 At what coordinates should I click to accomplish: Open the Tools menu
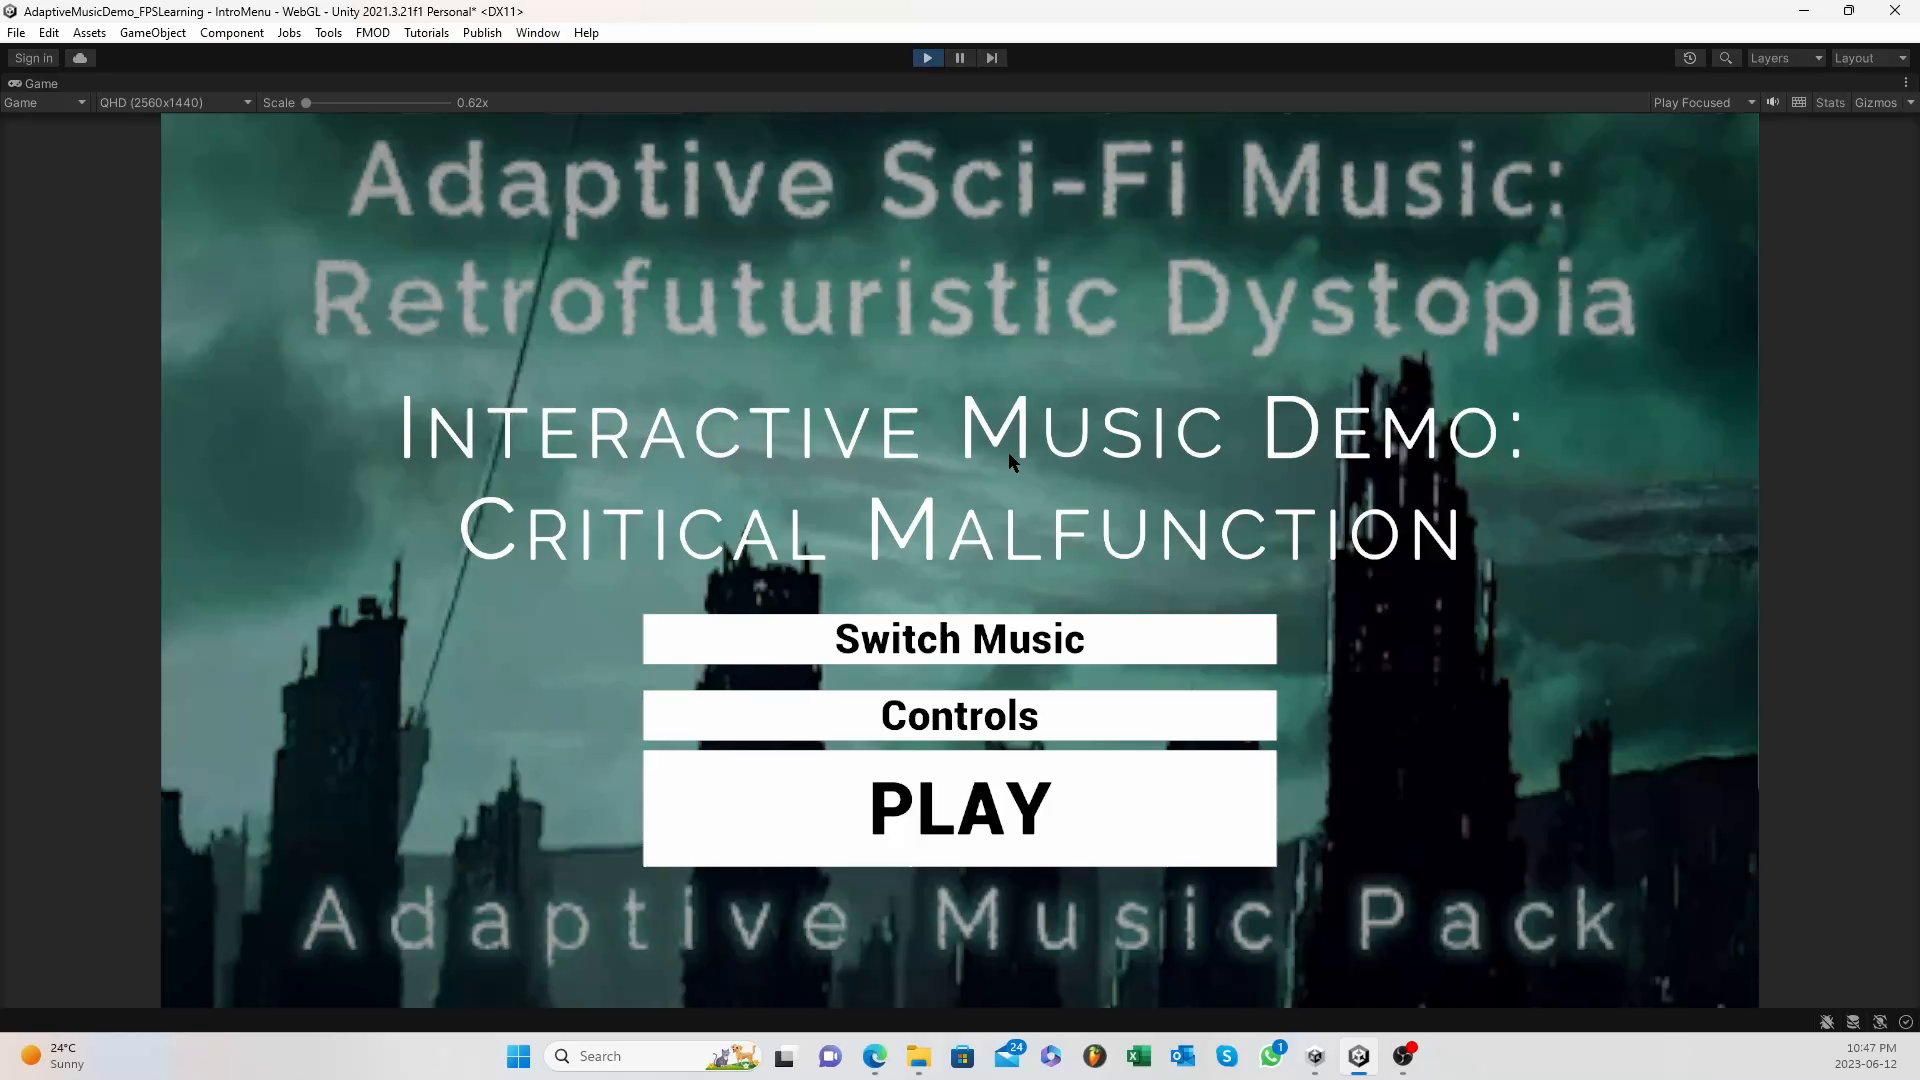point(328,32)
